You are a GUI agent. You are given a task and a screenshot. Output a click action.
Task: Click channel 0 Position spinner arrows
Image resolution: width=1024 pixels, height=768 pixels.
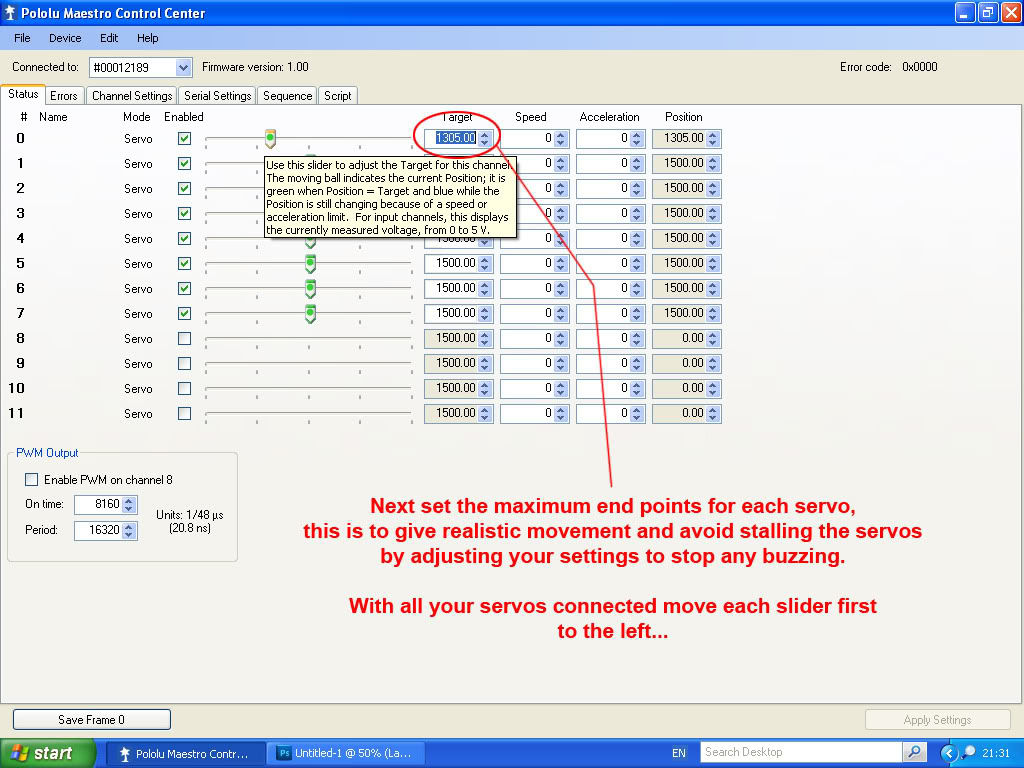(713, 138)
